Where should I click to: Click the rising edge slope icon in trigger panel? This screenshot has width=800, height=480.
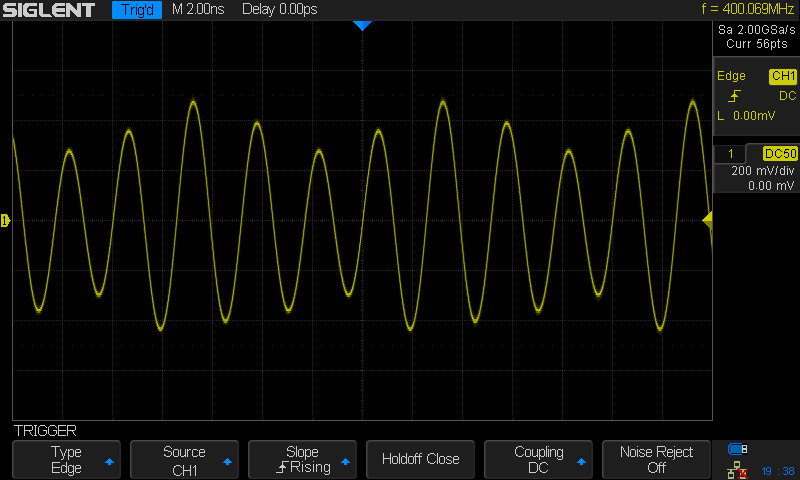[x=734, y=96]
